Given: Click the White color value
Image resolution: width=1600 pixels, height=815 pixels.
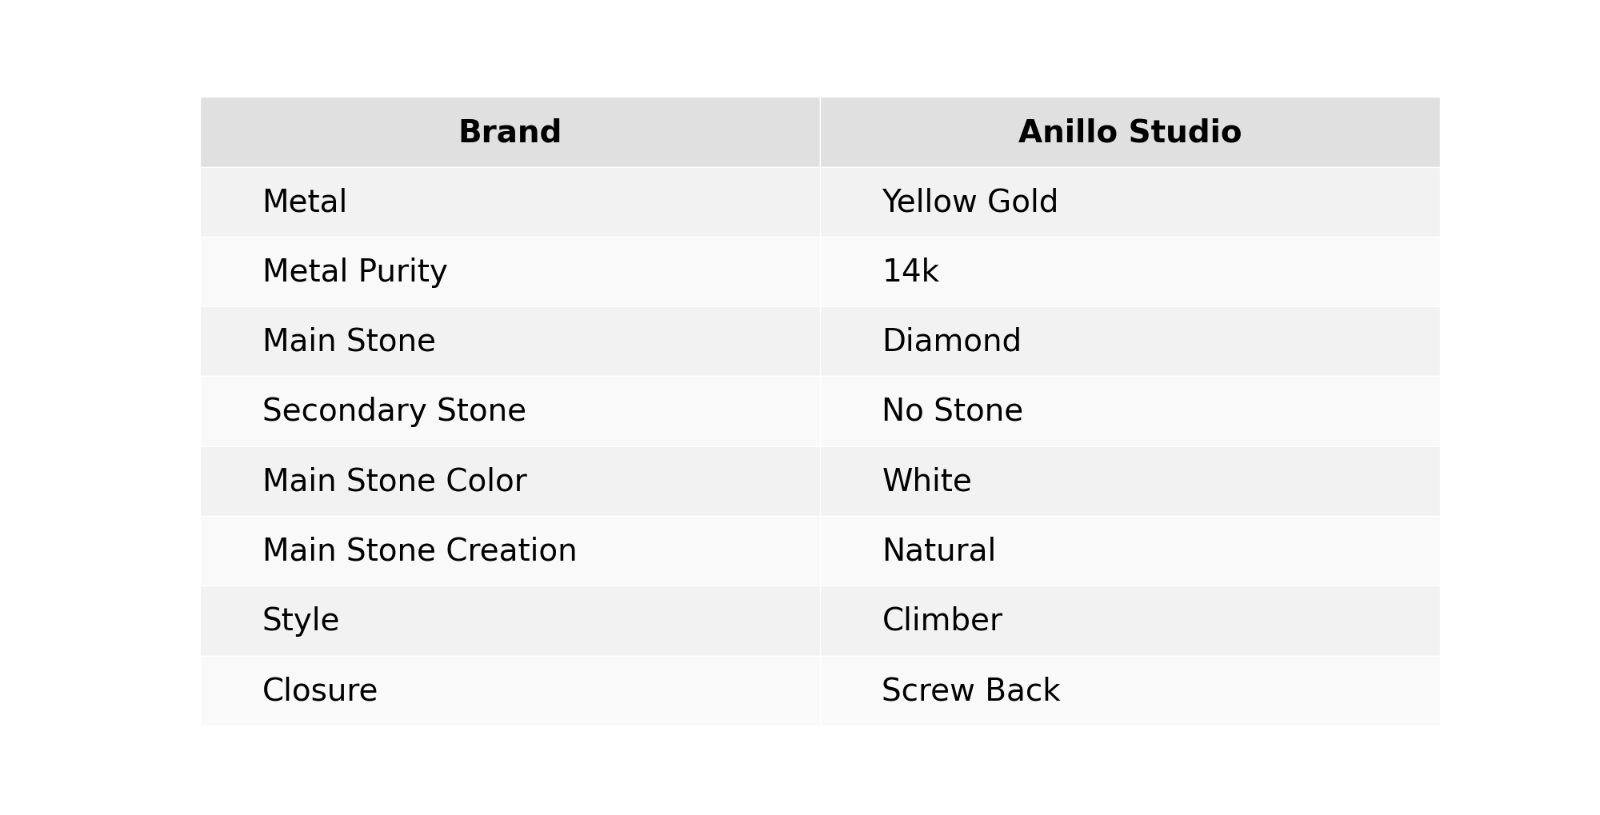Looking at the screenshot, I should click(x=926, y=481).
